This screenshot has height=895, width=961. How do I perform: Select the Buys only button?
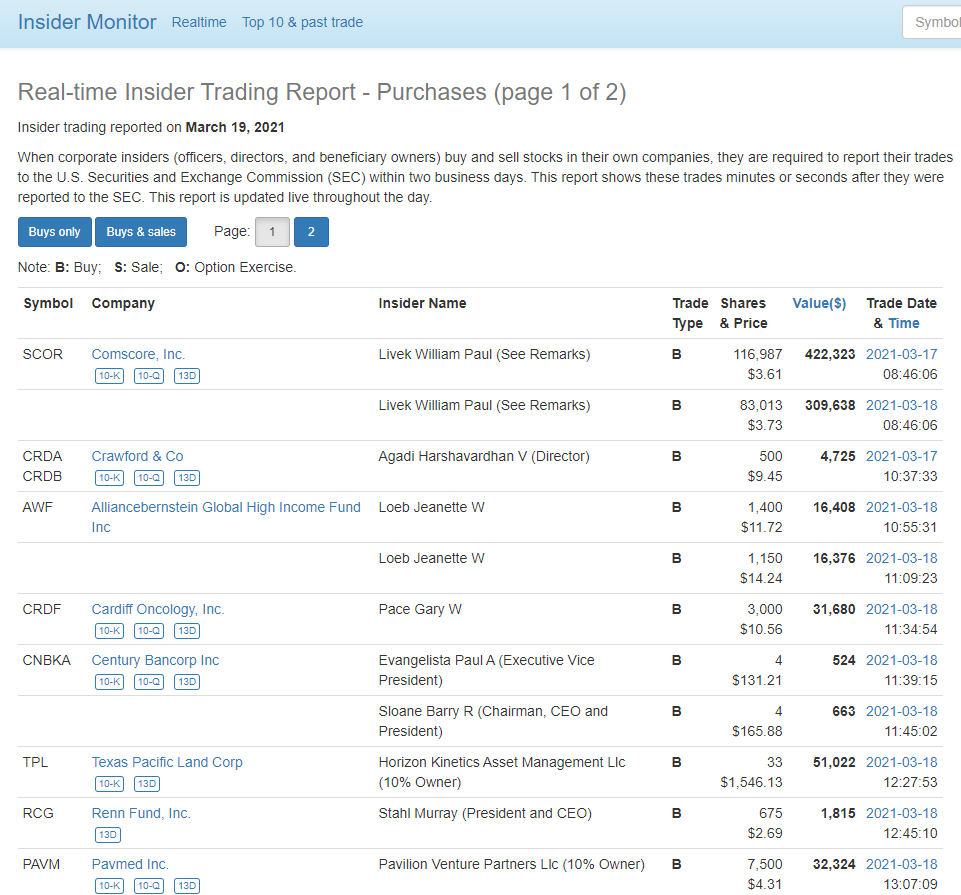point(55,232)
